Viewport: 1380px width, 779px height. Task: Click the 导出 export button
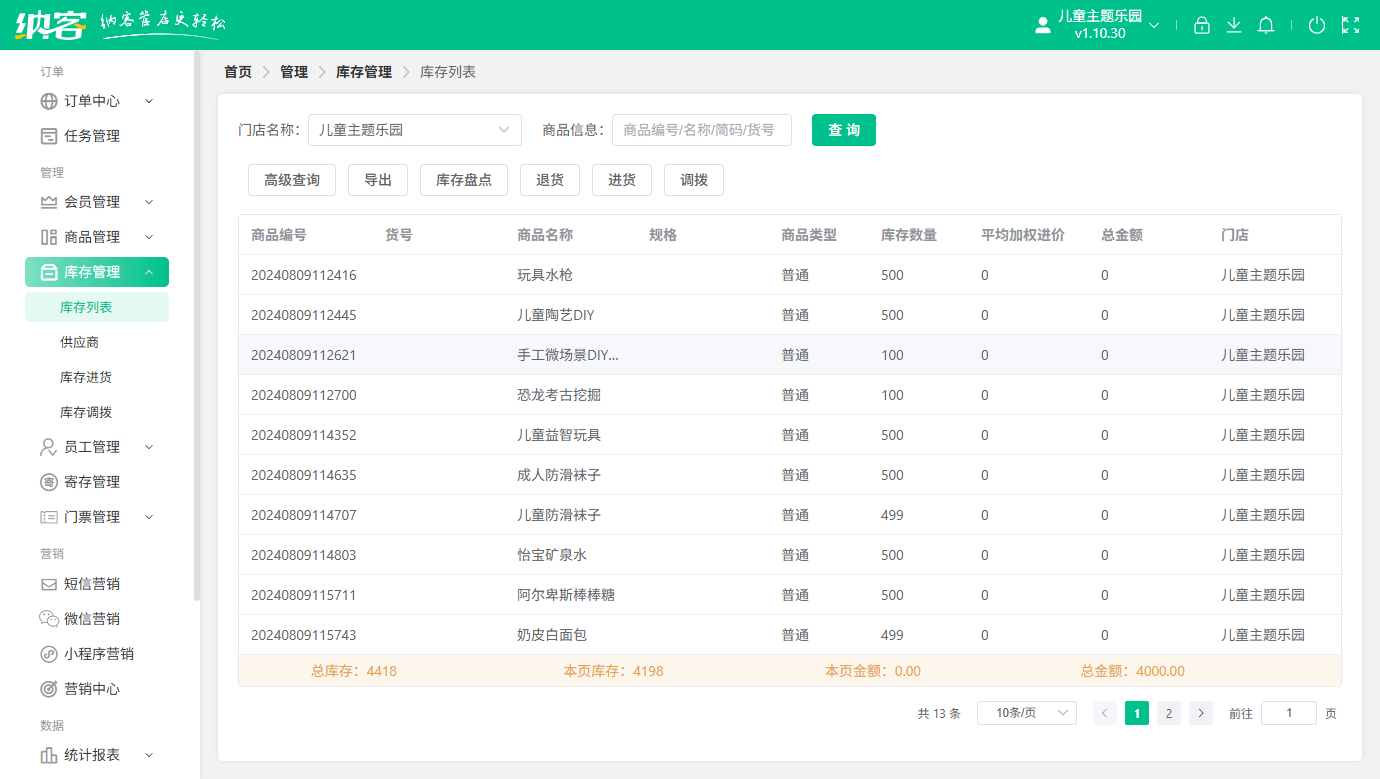click(377, 180)
